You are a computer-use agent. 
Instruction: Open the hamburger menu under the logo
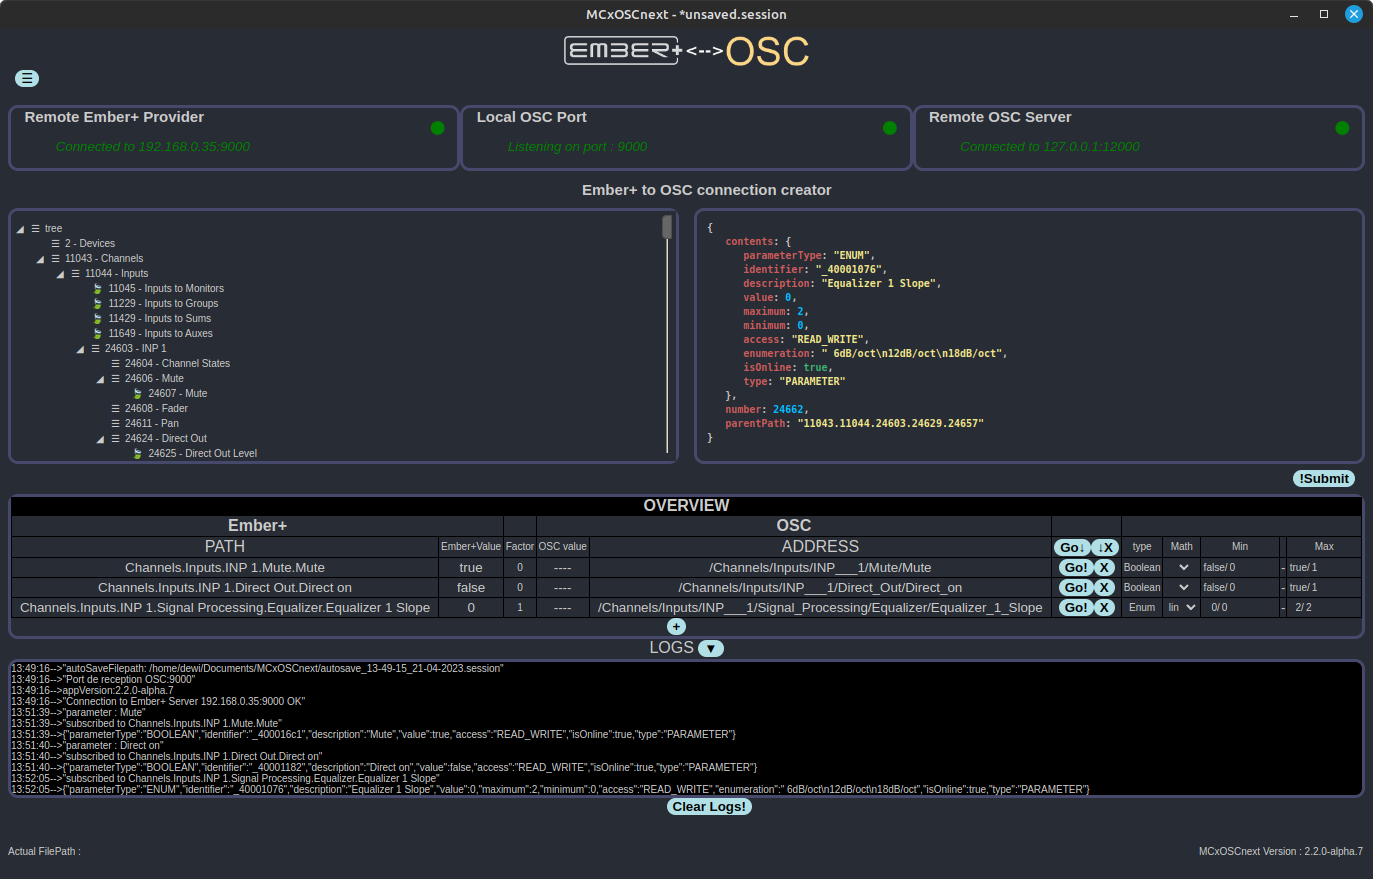coord(27,79)
